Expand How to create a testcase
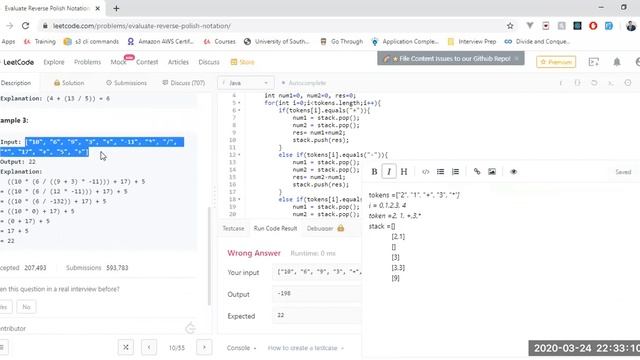The image size is (640, 360). coord(306,348)
